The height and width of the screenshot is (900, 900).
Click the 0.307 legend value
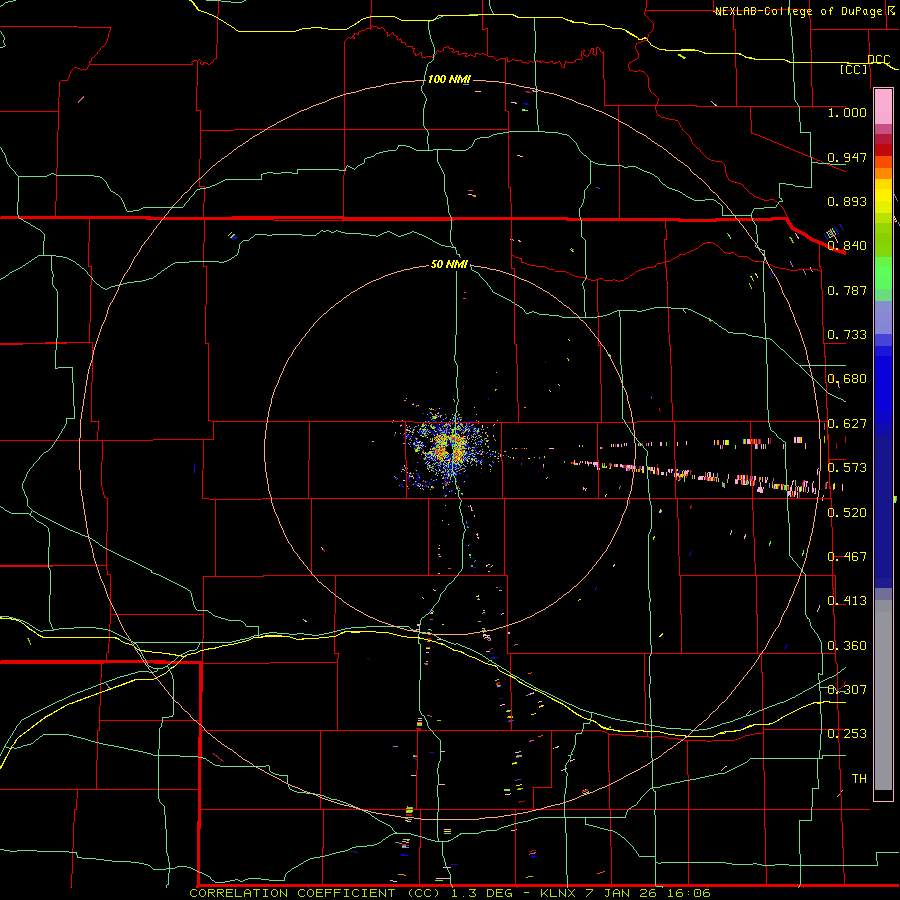click(847, 690)
